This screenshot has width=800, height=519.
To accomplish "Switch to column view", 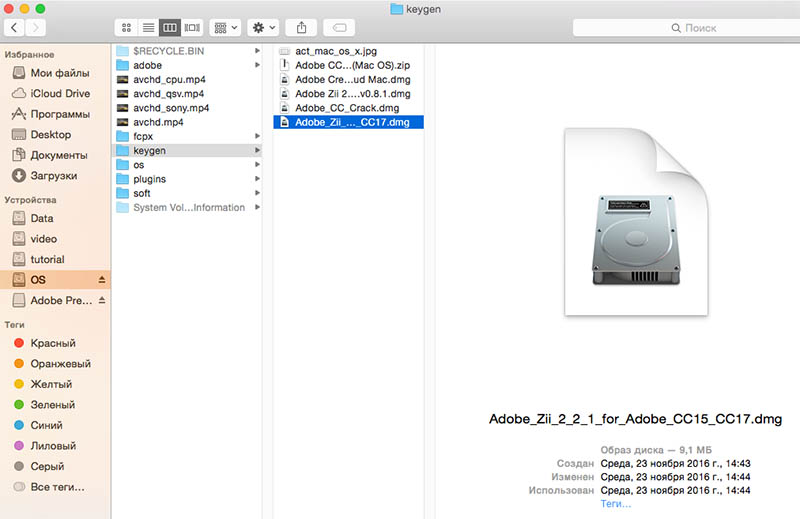I will click(170, 28).
